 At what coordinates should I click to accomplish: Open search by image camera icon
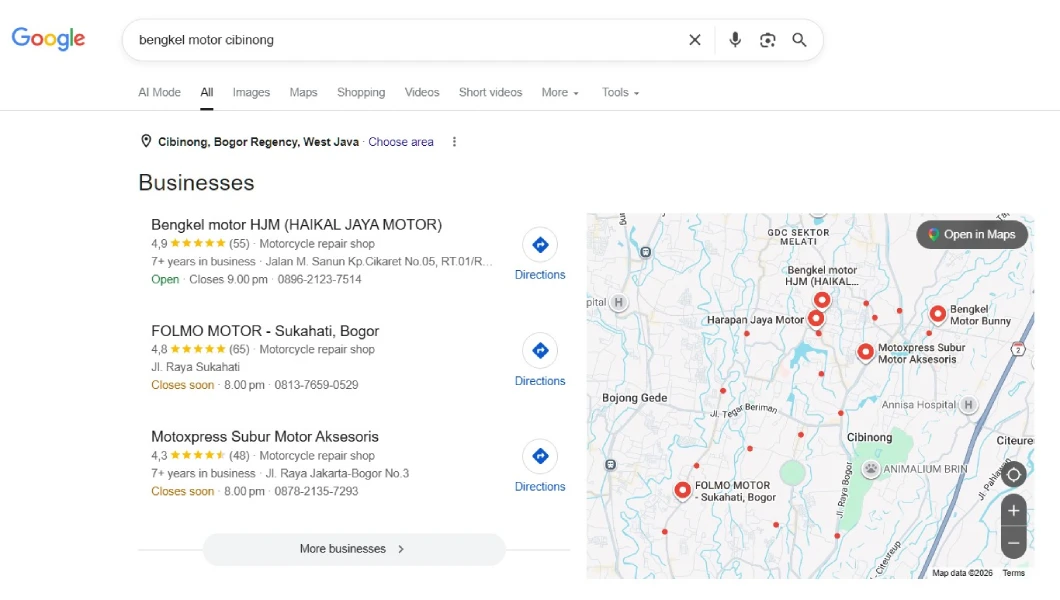coord(767,40)
